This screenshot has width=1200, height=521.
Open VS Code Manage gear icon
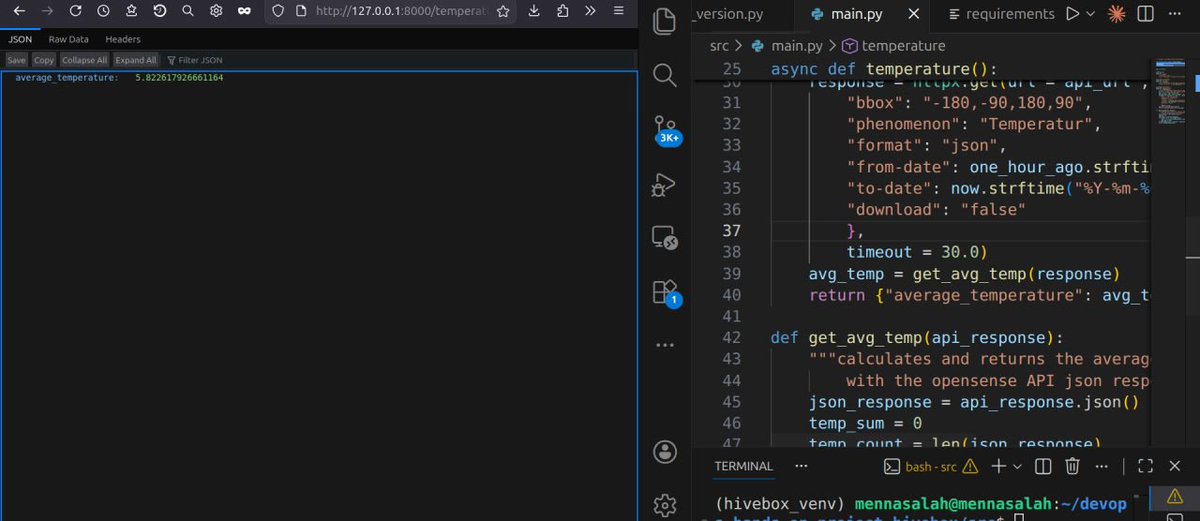click(x=664, y=503)
